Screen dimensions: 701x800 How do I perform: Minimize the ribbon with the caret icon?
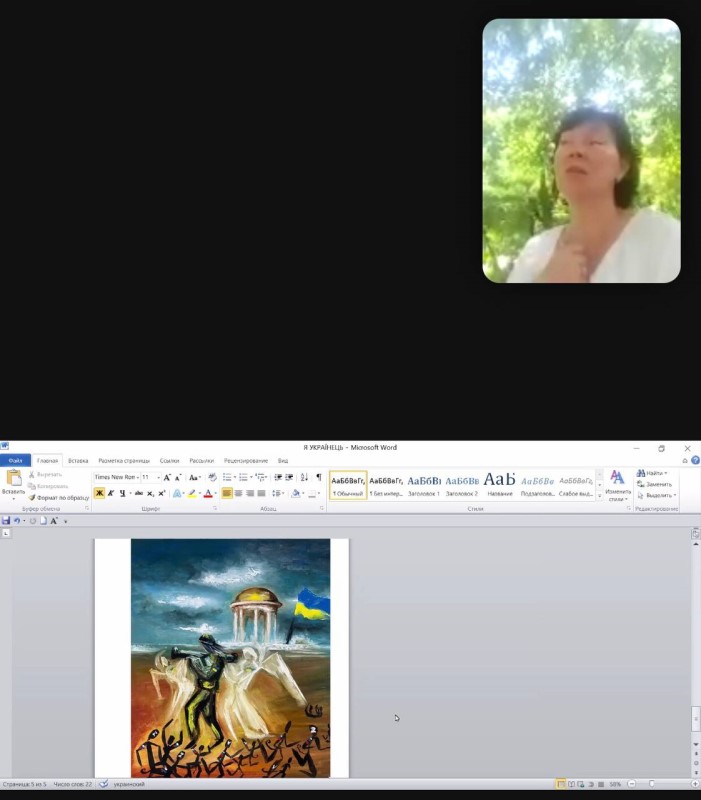point(685,460)
